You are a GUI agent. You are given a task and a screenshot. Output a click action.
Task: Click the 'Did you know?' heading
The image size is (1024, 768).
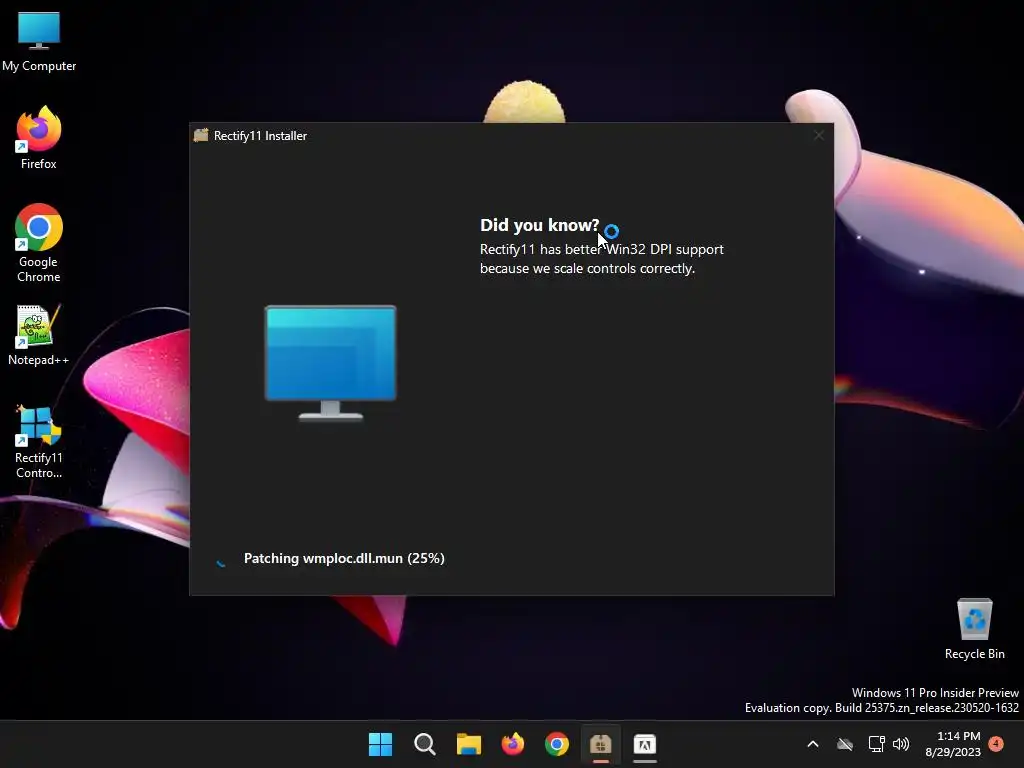click(x=539, y=225)
